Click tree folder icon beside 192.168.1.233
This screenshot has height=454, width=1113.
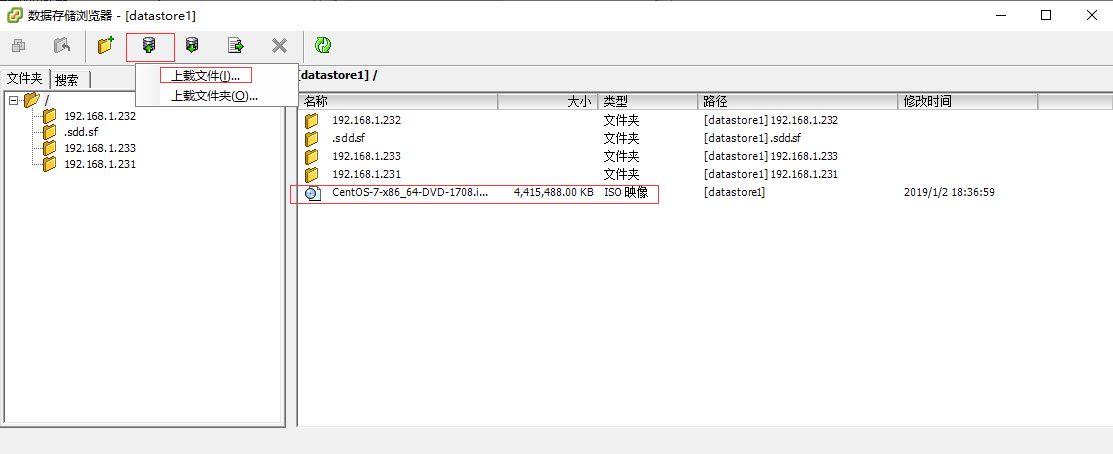(50, 148)
